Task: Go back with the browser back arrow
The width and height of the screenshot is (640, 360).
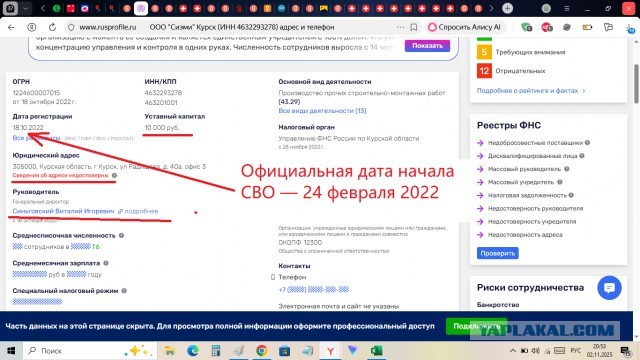Action: (11, 27)
